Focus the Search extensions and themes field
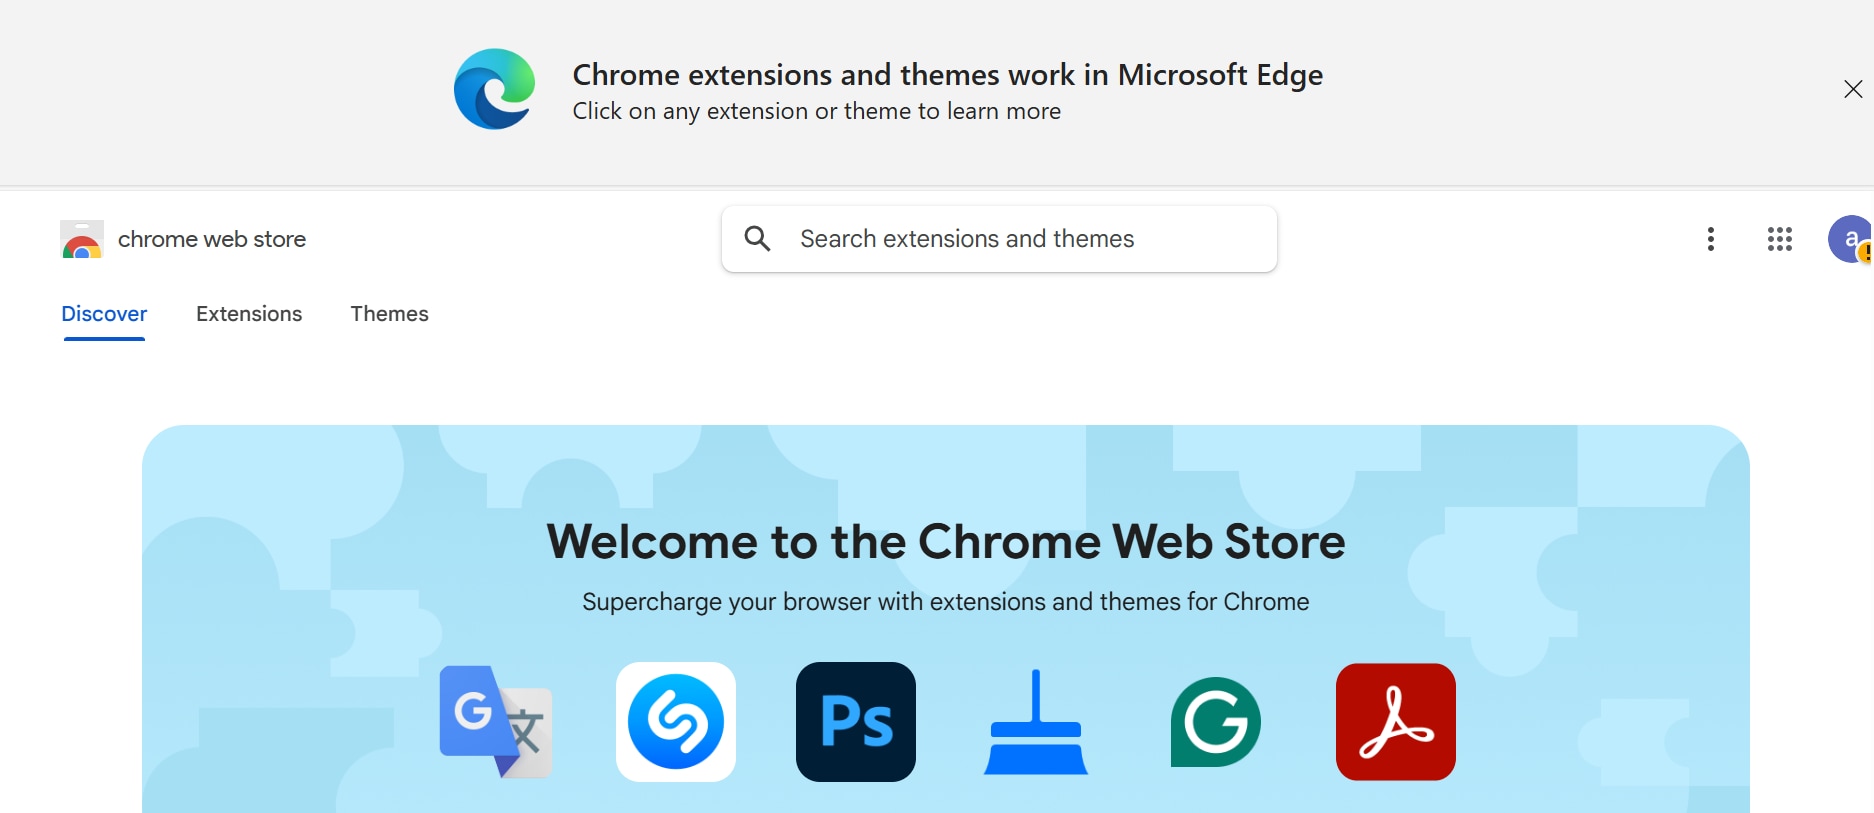This screenshot has width=1874, height=813. coord(999,239)
